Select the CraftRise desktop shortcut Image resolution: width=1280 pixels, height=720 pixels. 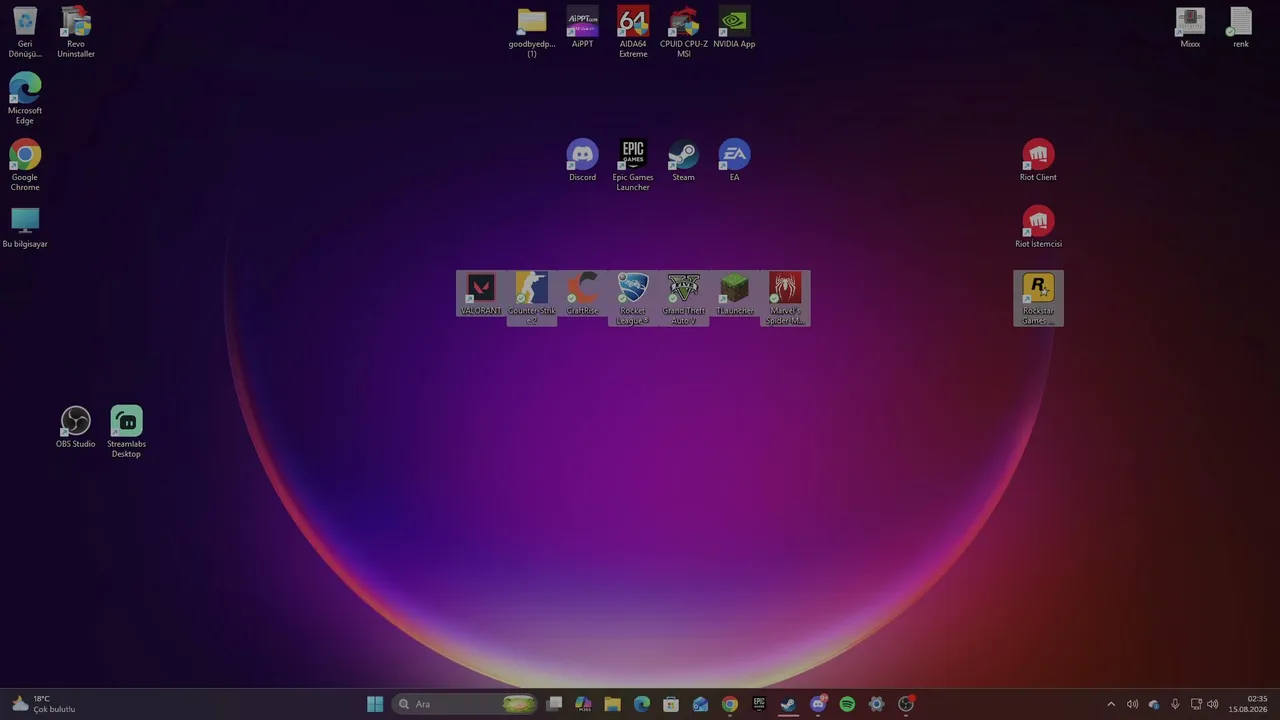tap(582, 294)
